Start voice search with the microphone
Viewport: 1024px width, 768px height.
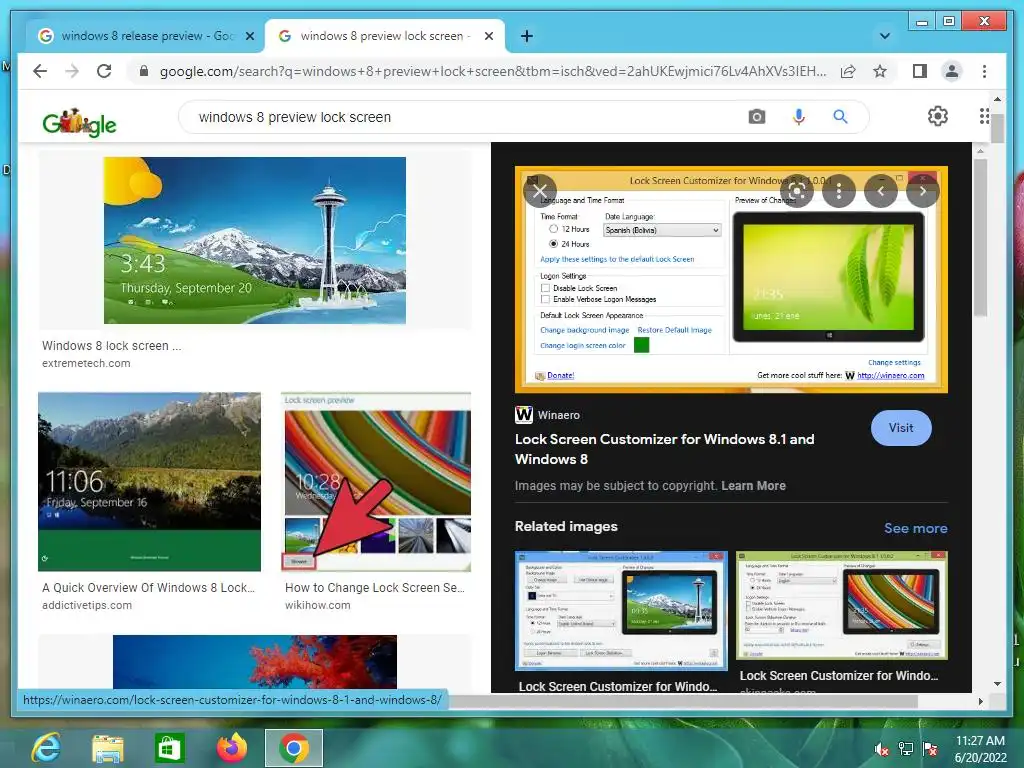point(798,117)
